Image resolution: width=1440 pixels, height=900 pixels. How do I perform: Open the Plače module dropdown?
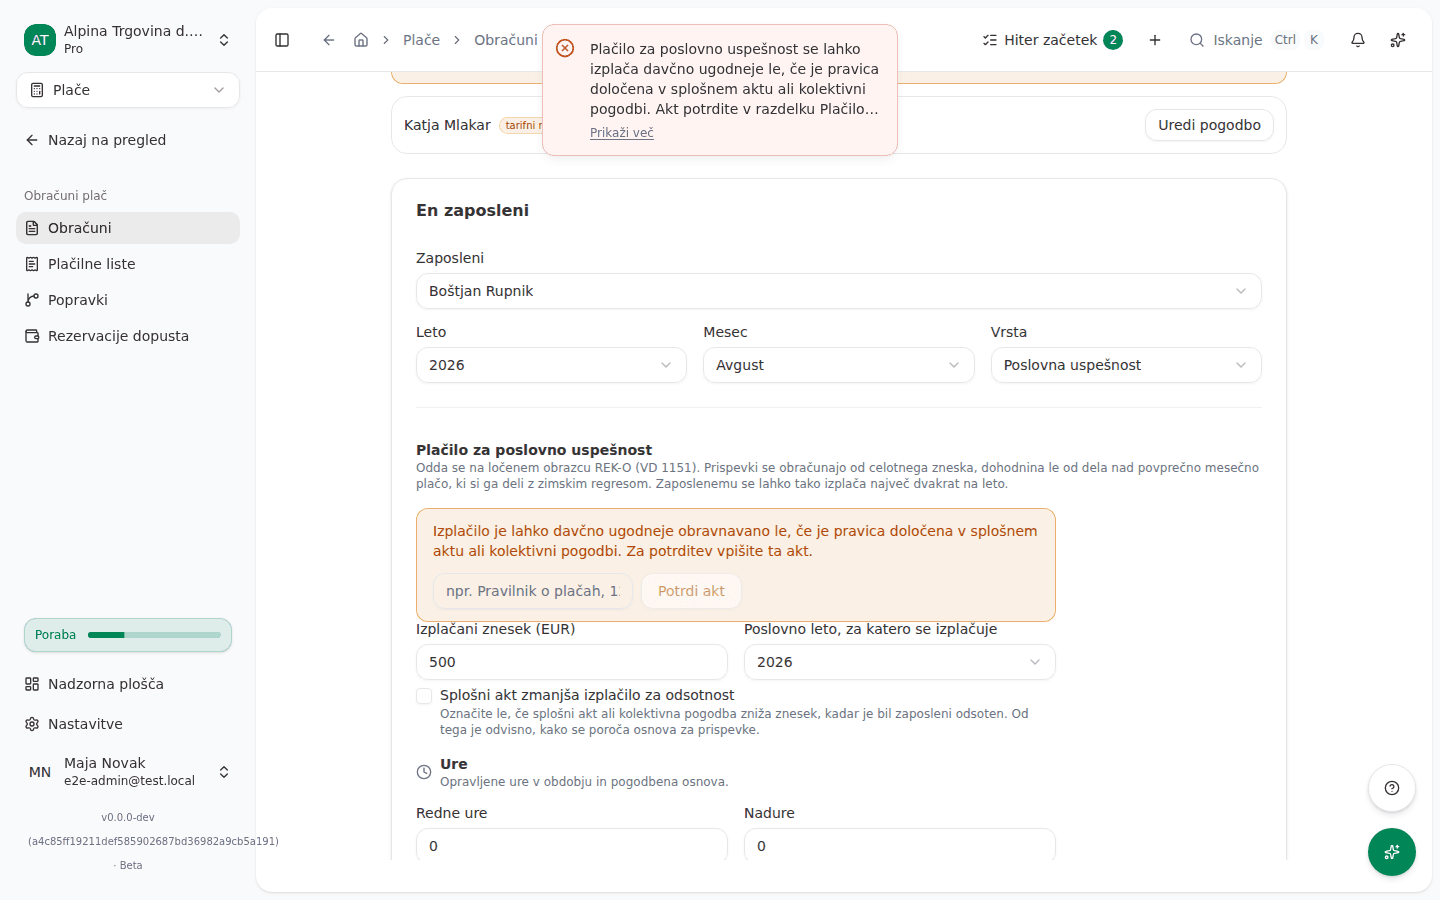point(128,90)
